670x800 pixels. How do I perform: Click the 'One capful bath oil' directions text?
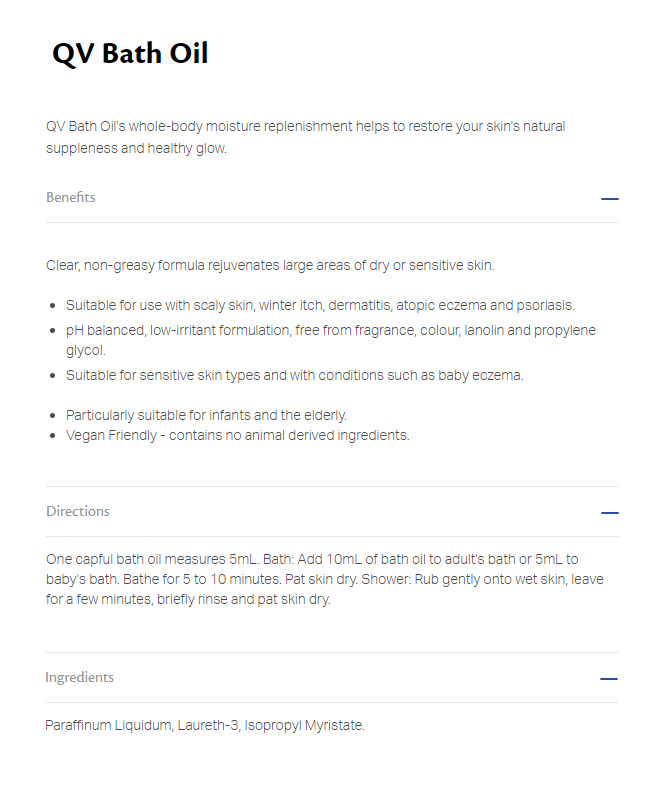click(x=325, y=579)
